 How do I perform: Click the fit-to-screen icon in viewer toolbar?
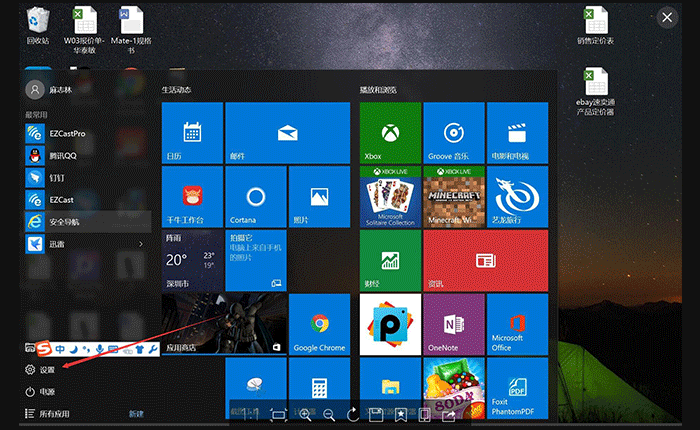(279, 414)
